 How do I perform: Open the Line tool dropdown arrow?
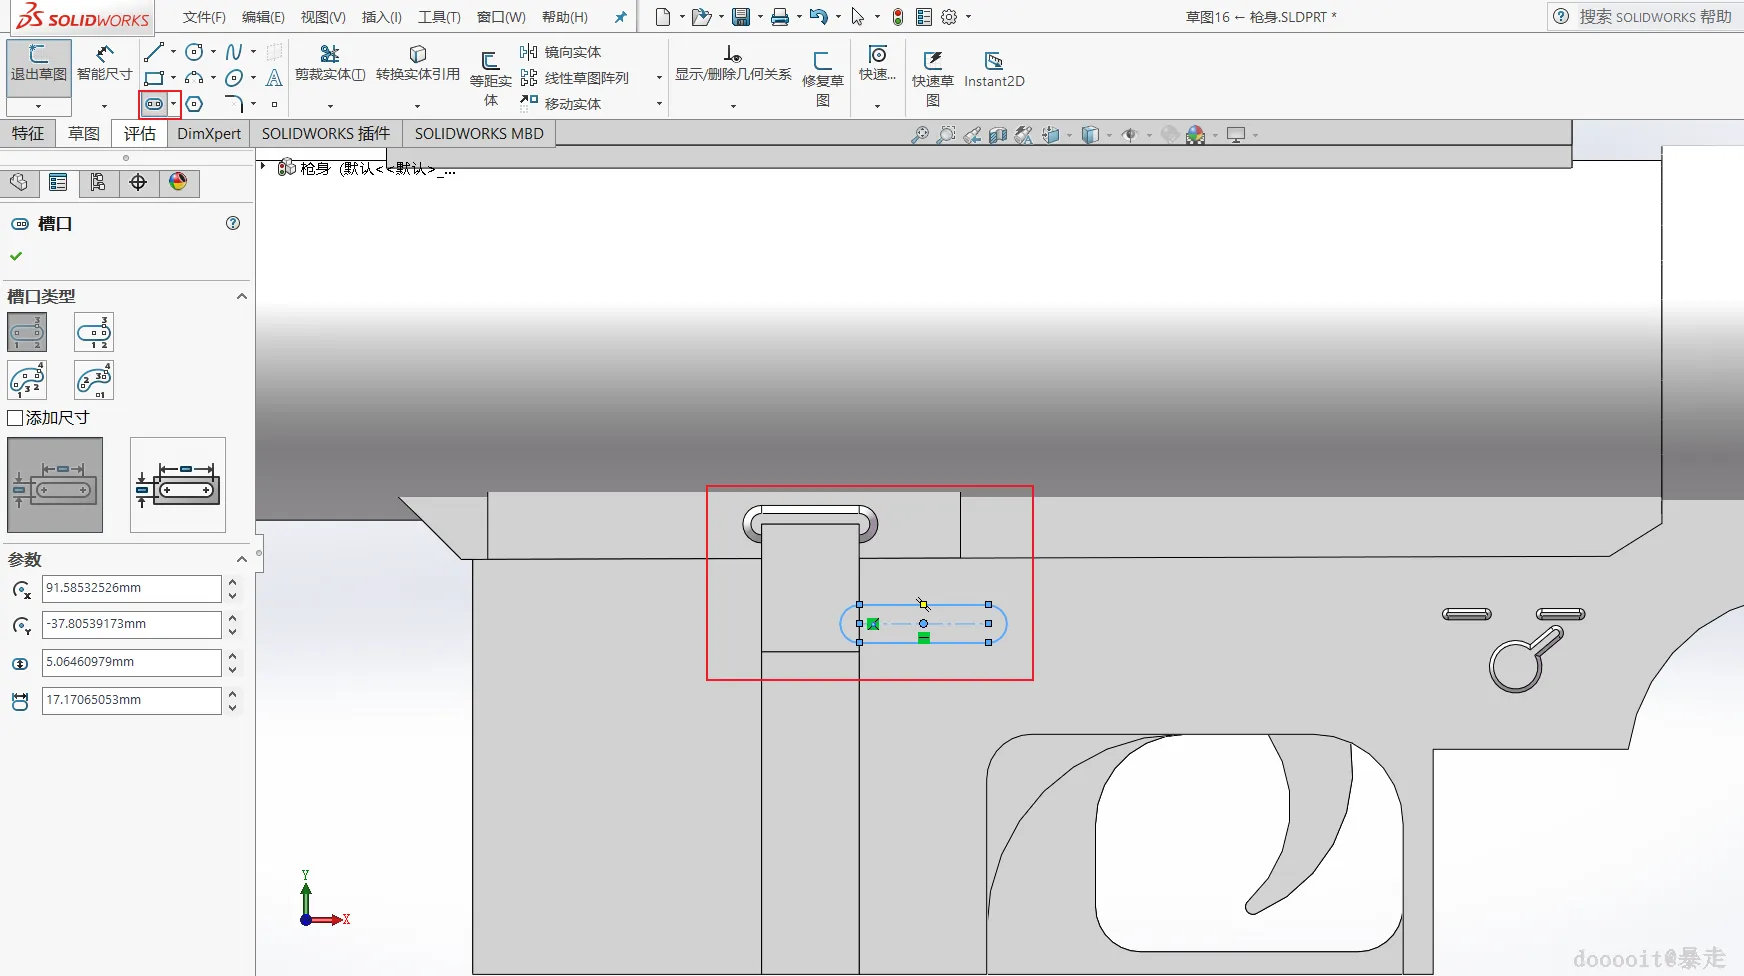point(173,52)
